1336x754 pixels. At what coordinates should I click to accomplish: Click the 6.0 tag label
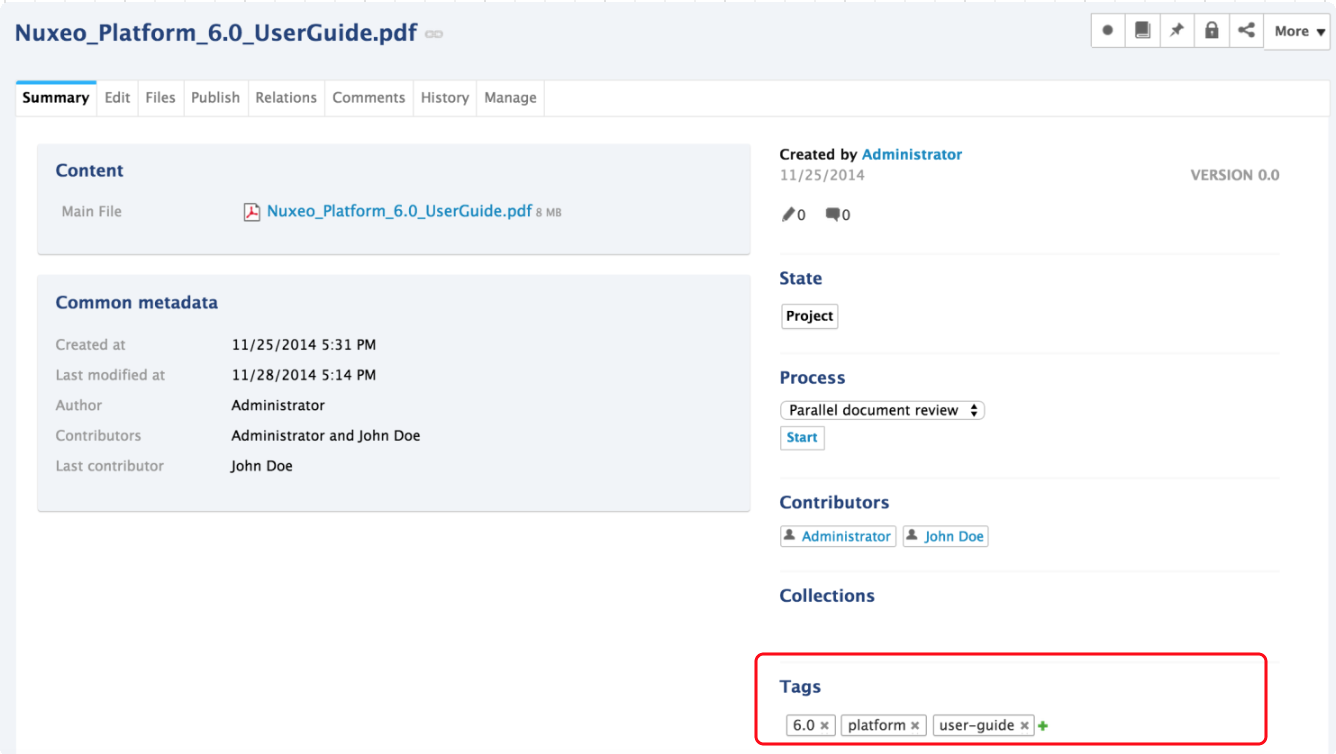[x=804, y=726]
